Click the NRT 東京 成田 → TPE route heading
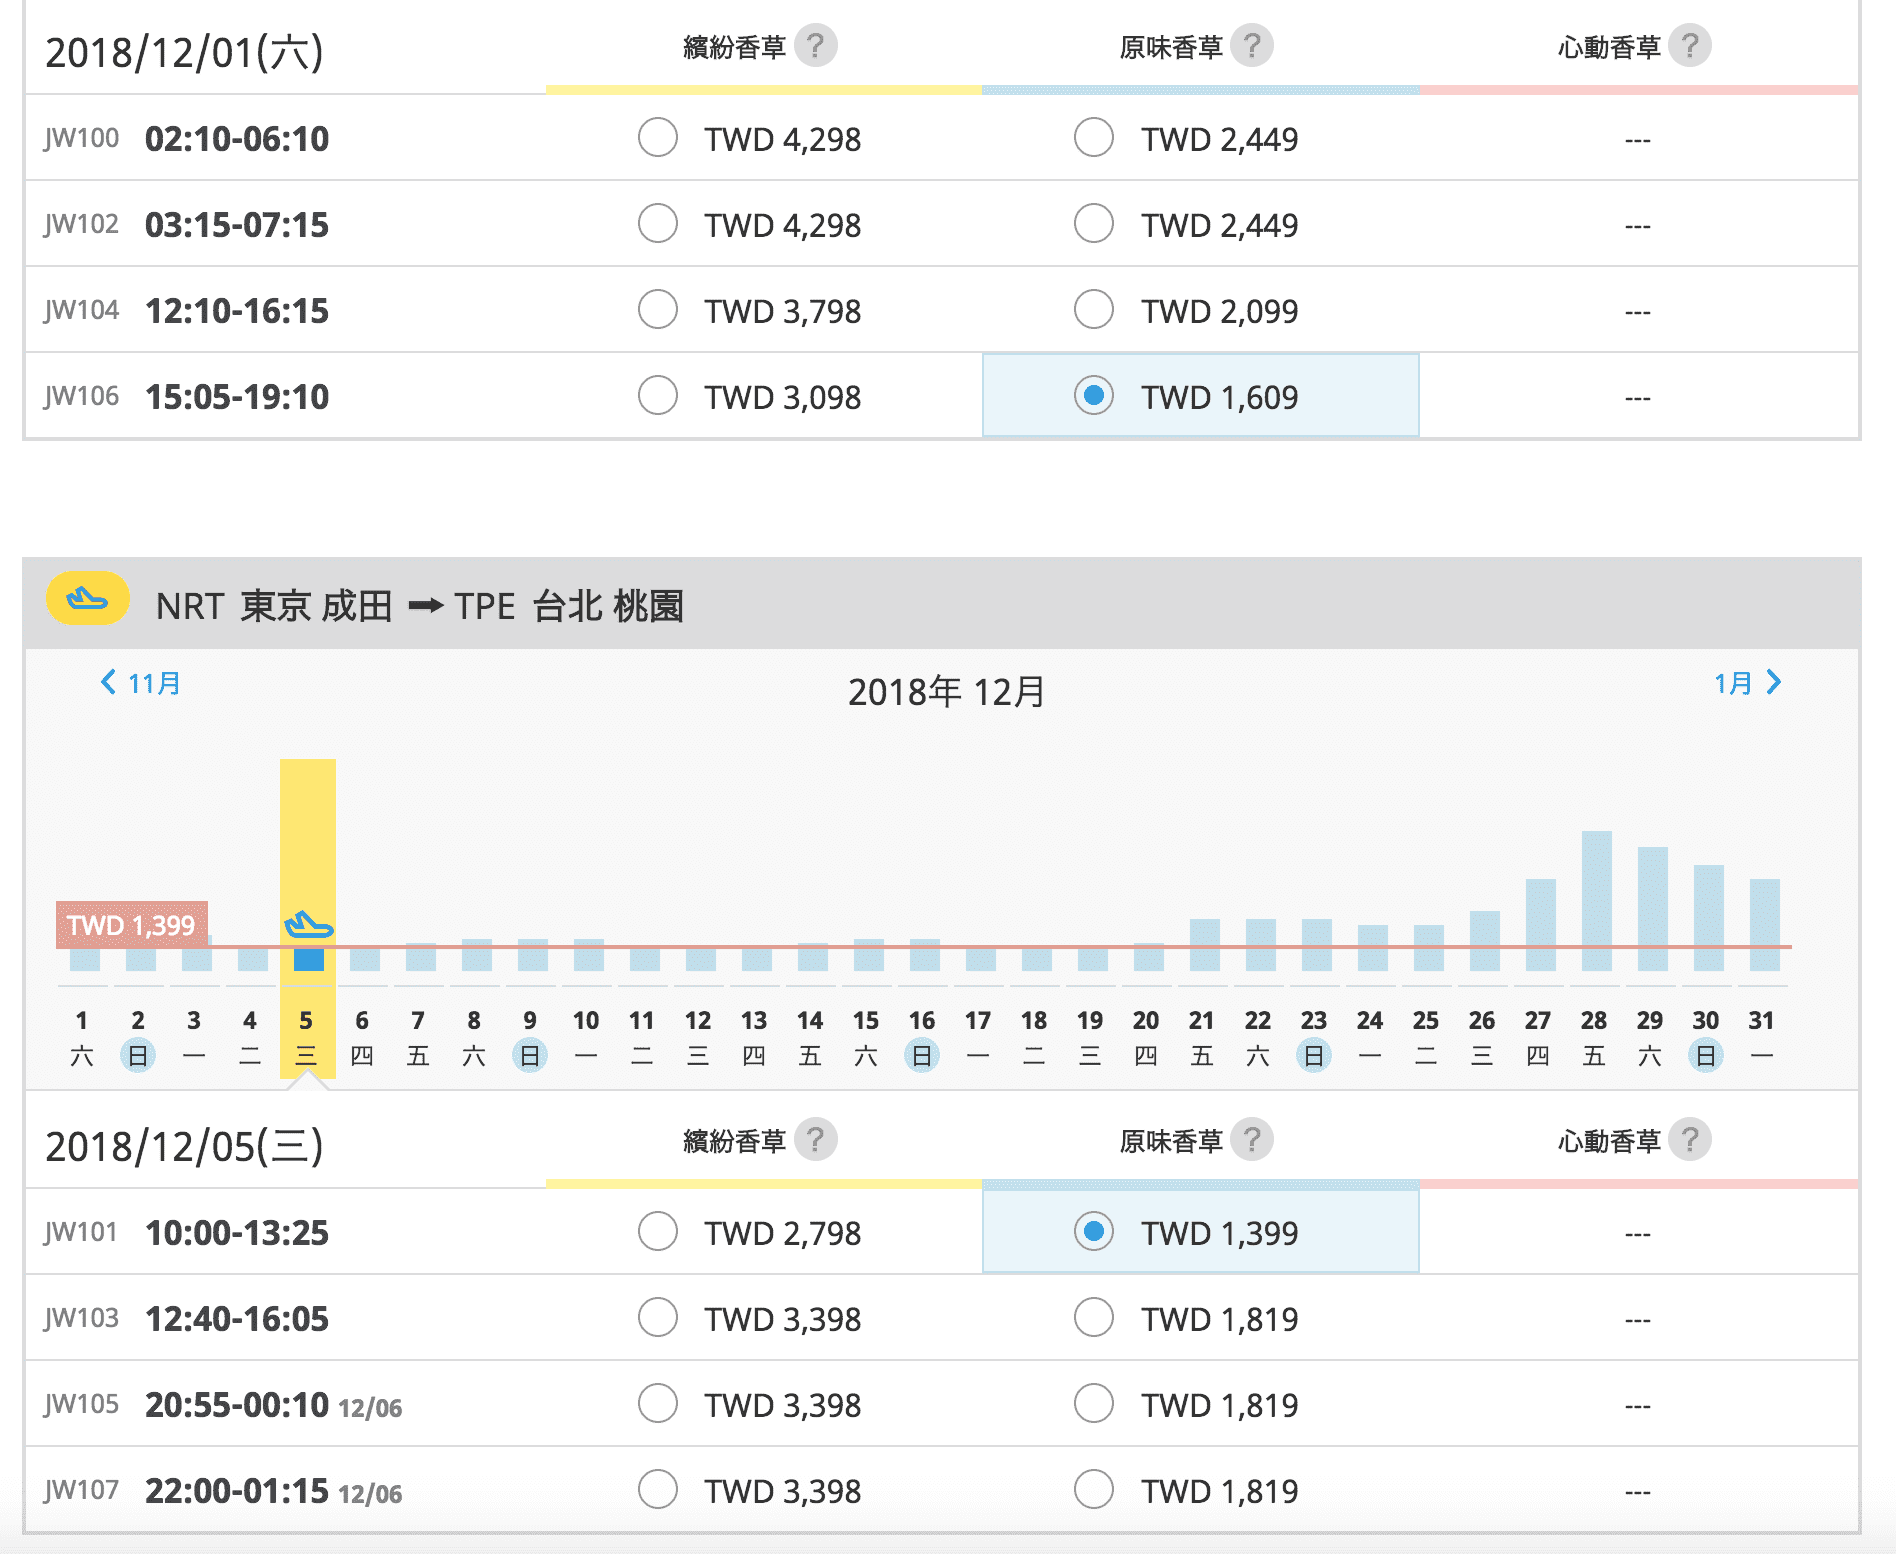 coord(420,605)
